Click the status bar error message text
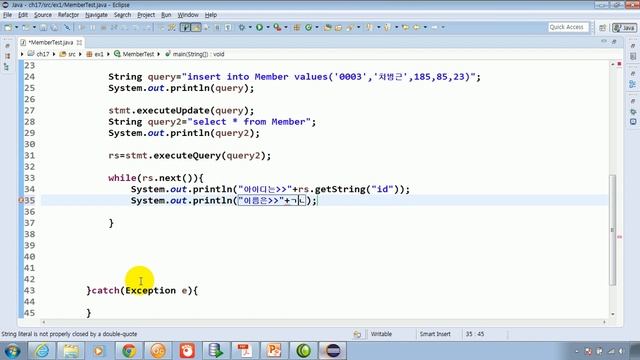The width and height of the screenshot is (640, 360). tap(69, 334)
